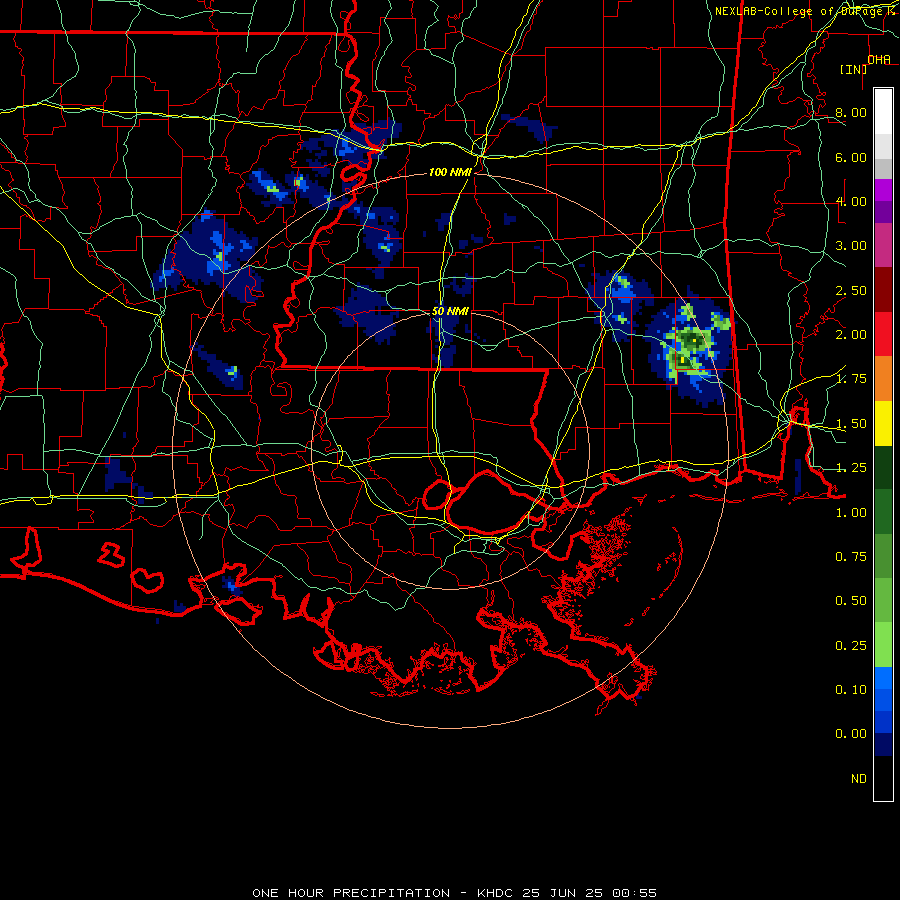Screen dimensions: 900x900
Task: Click the '50 NMI' range ring label
Action: click(x=450, y=311)
